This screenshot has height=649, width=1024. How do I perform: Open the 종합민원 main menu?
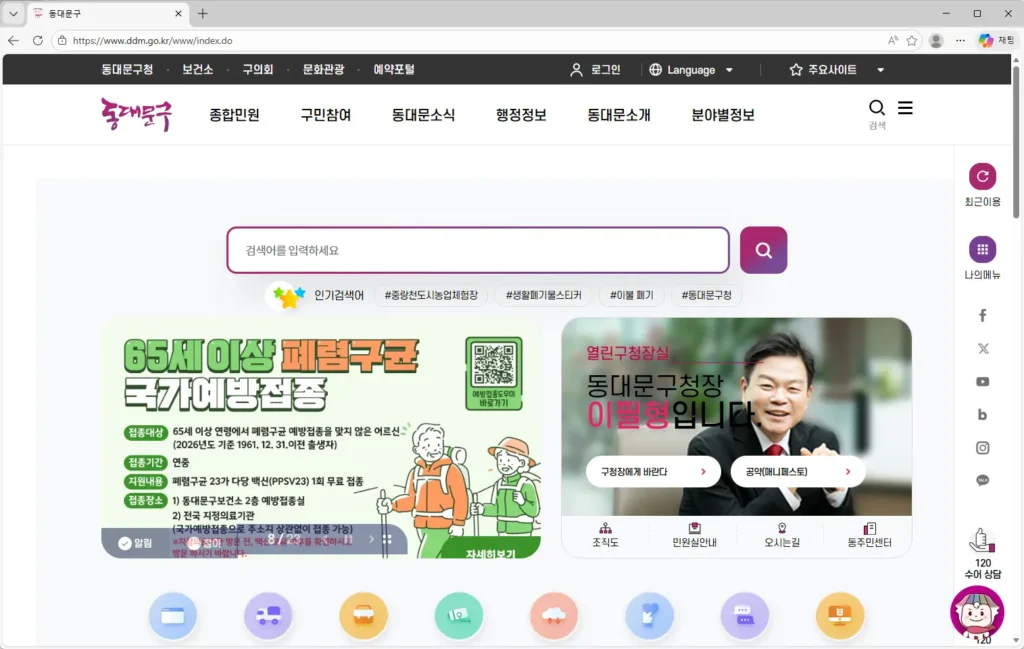(x=234, y=115)
